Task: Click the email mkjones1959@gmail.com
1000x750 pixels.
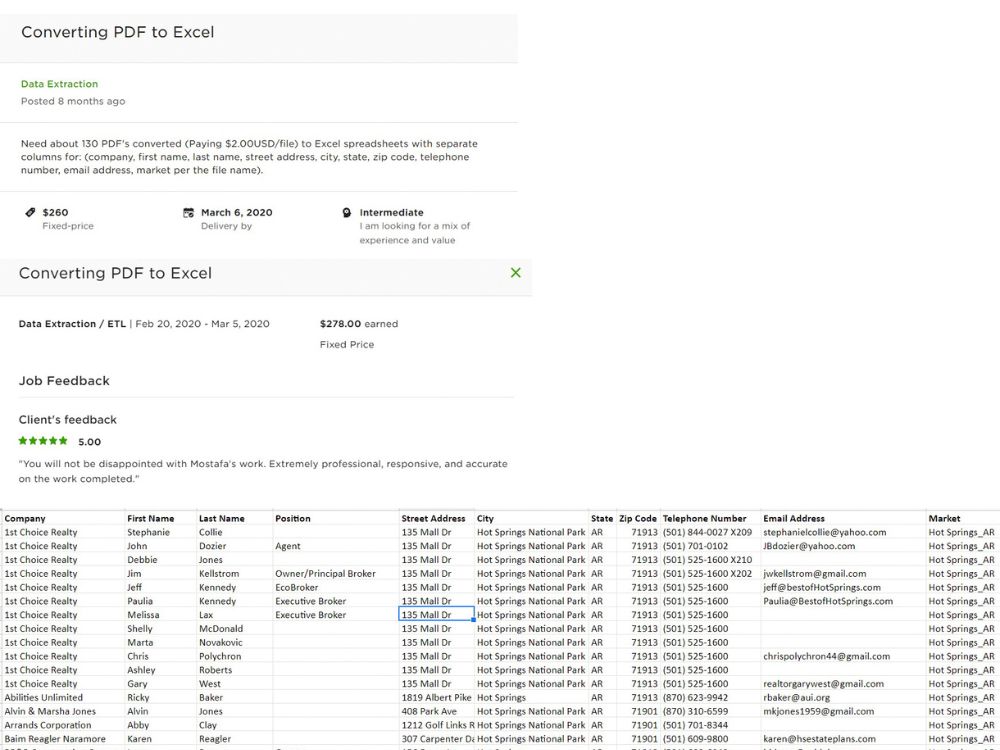Action: coord(818,711)
